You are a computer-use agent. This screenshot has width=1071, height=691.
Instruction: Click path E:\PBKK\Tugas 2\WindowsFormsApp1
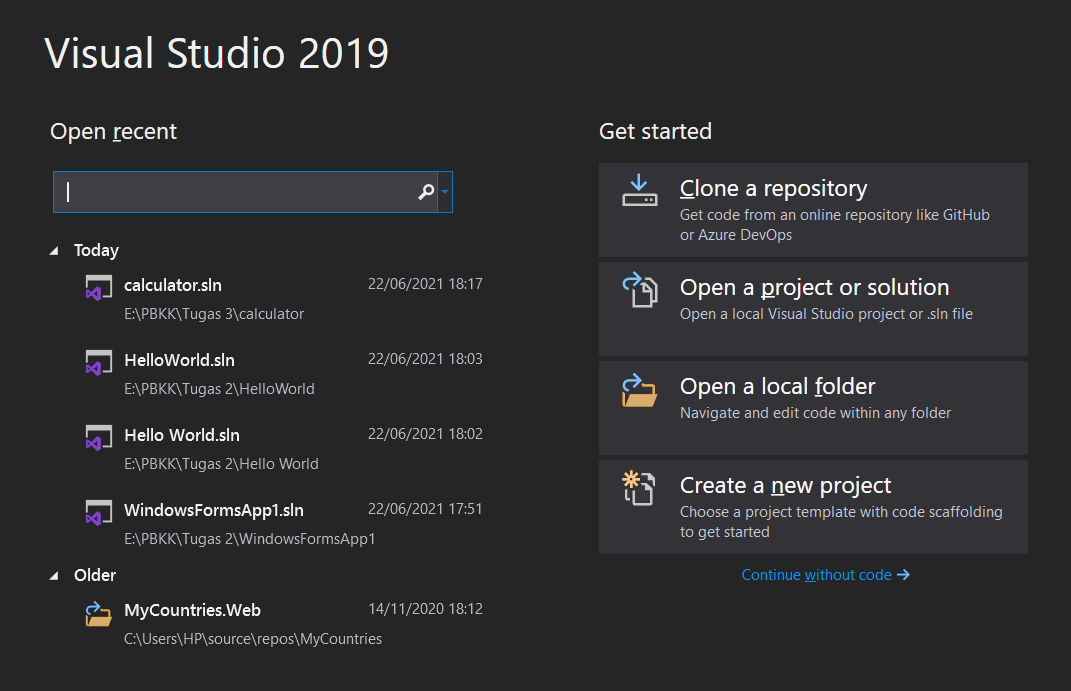249,539
